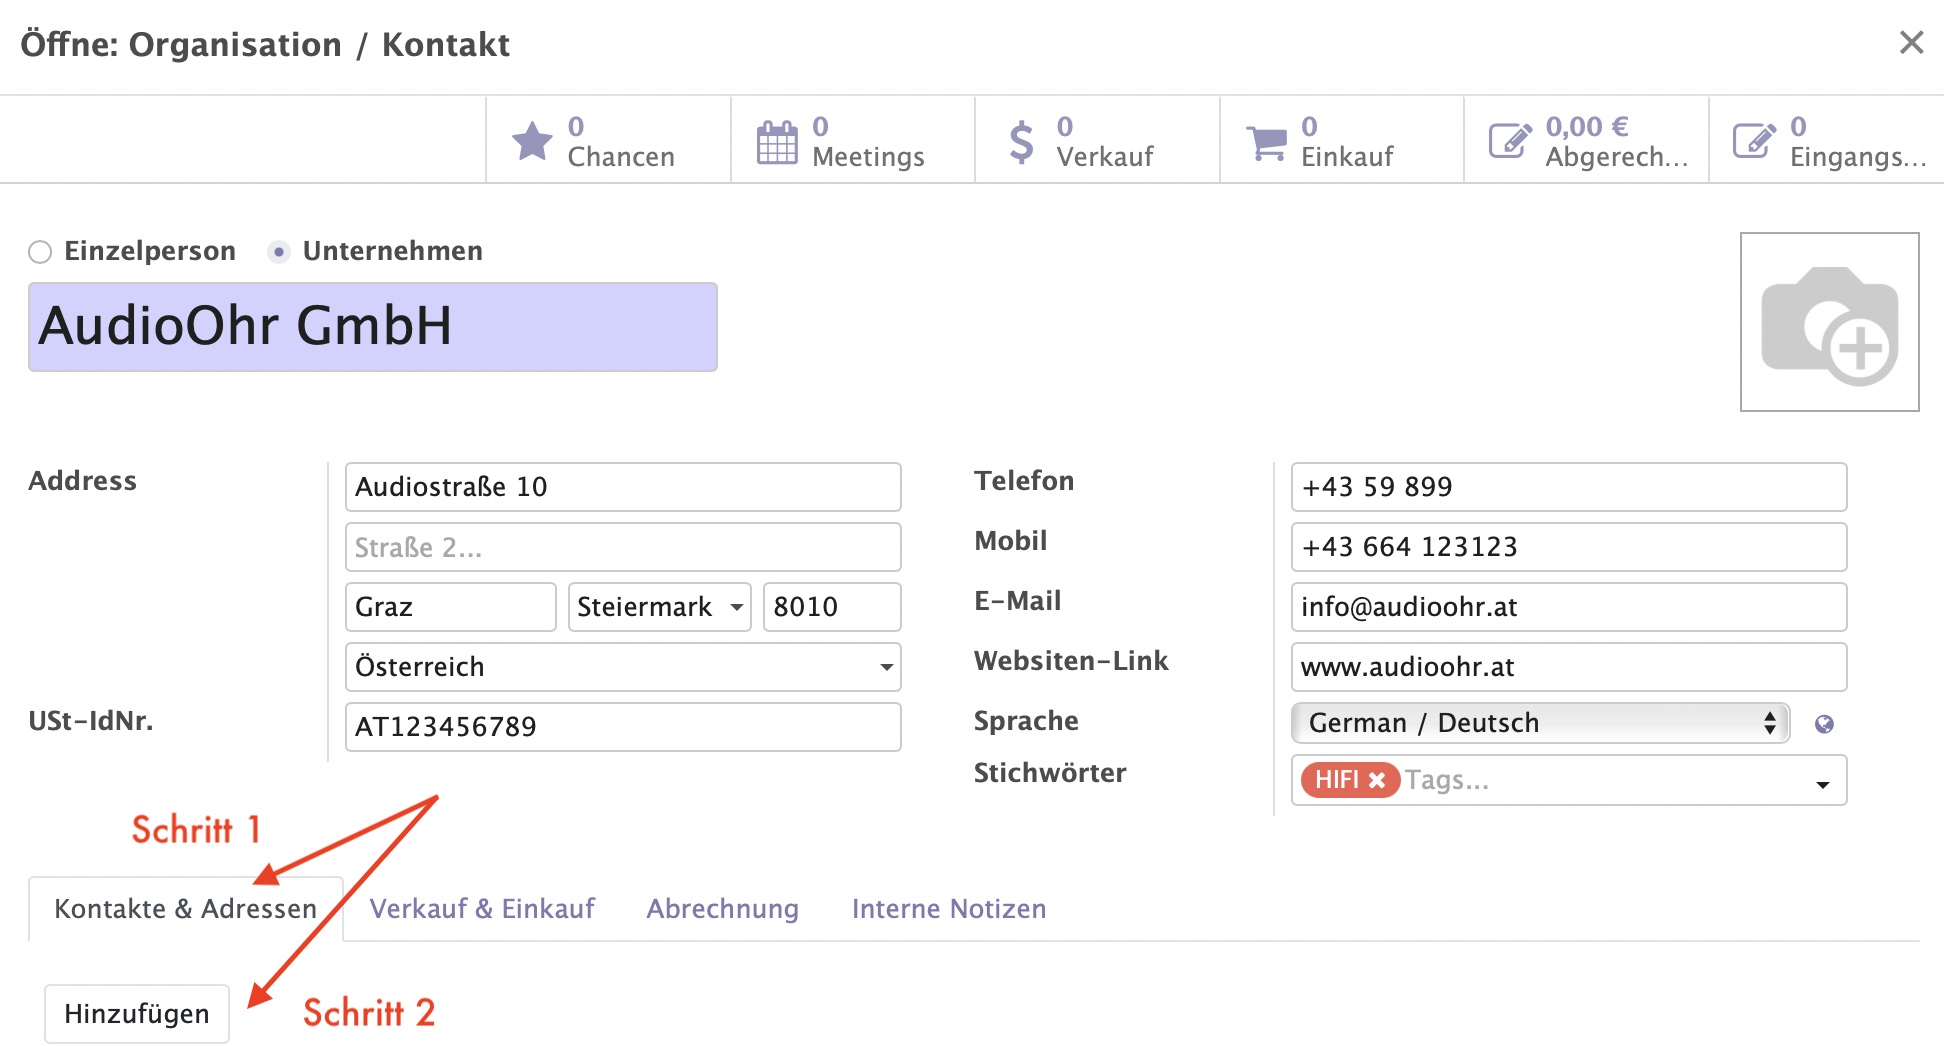The image size is (1944, 1046).
Task: Click the calendar icon for Meetings
Action: (777, 142)
